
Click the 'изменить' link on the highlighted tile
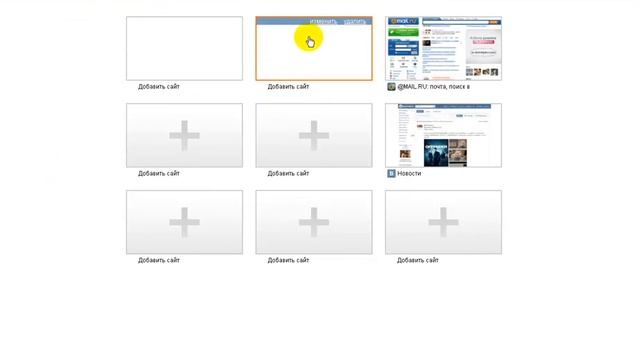pos(323,21)
